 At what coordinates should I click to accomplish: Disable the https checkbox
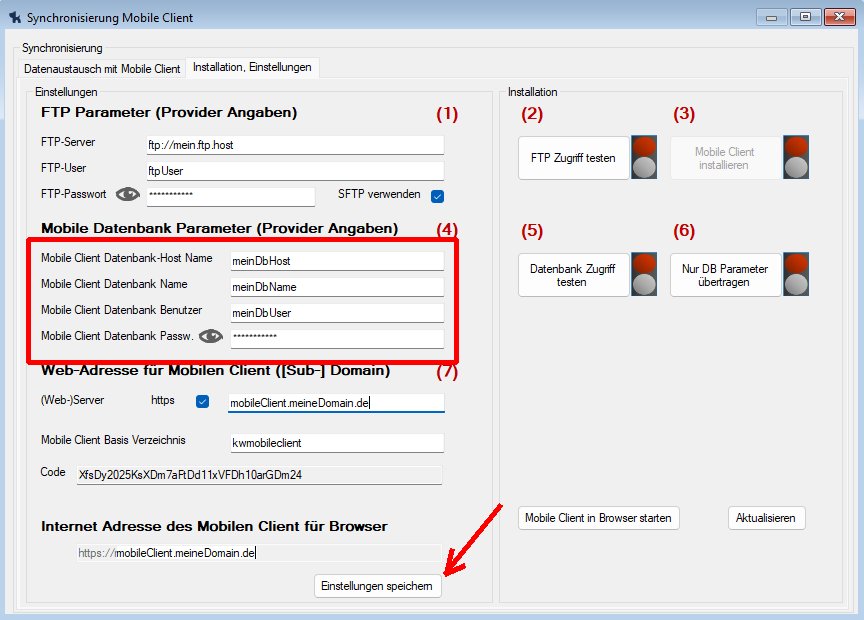pos(203,402)
